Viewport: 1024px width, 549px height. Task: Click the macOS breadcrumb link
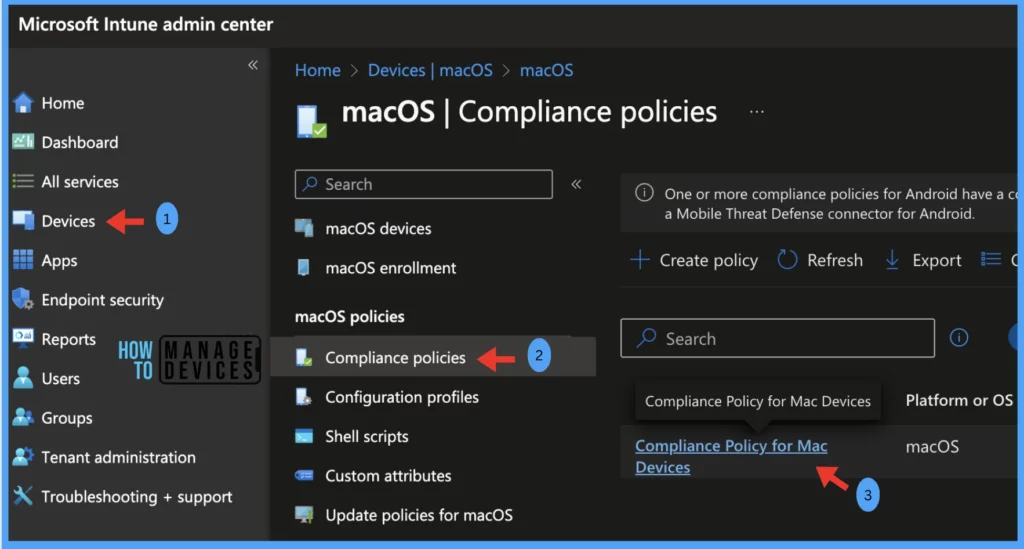point(546,70)
